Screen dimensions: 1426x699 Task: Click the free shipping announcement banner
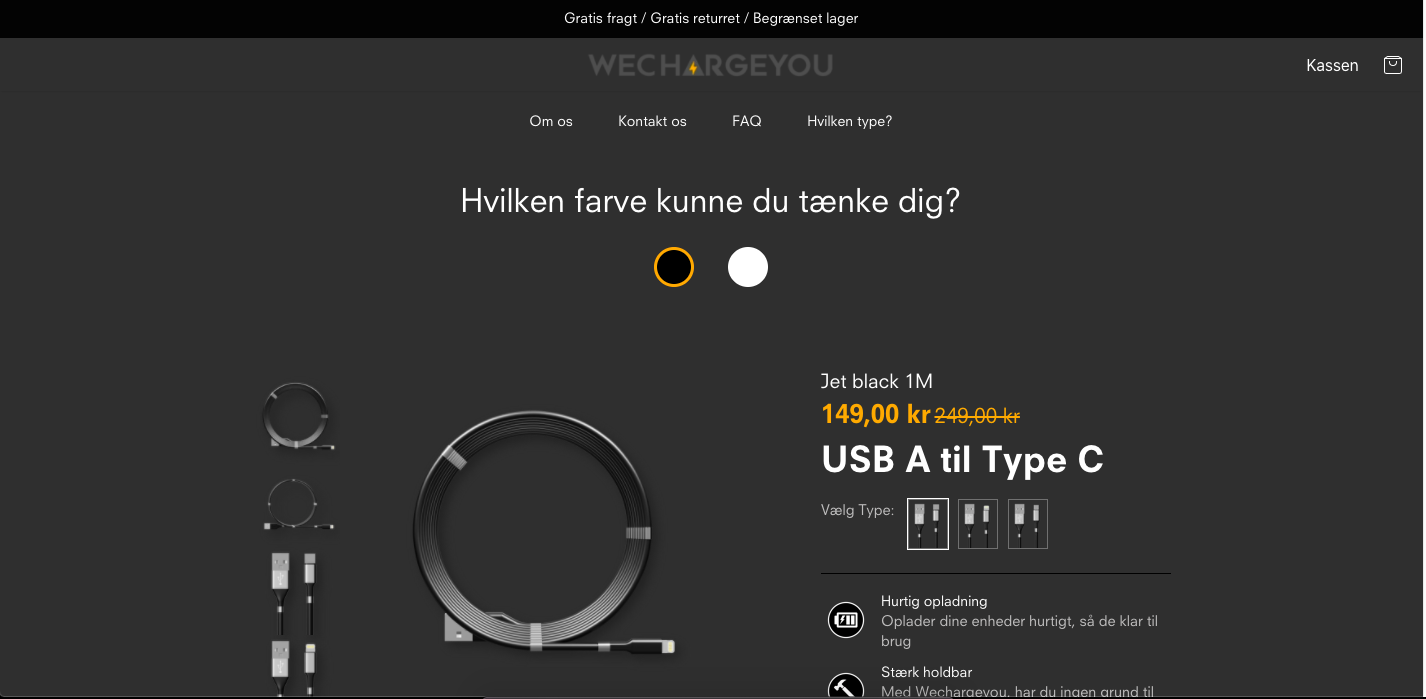(x=711, y=18)
